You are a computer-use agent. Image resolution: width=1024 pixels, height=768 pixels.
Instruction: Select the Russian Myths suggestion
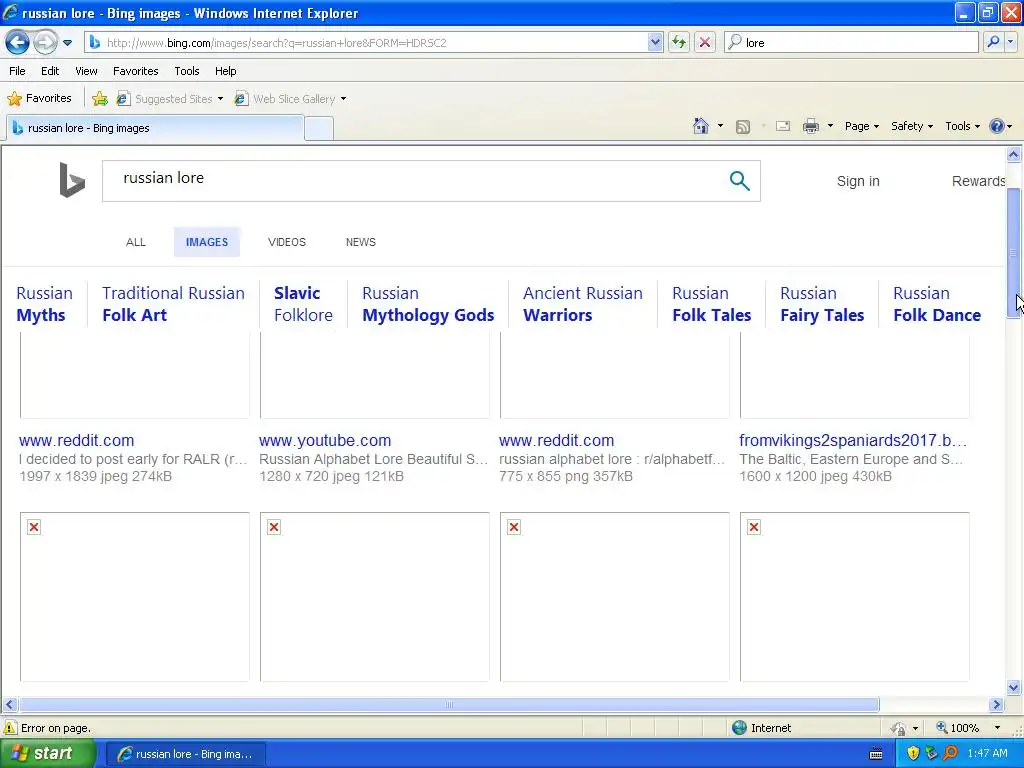click(x=44, y=304)
